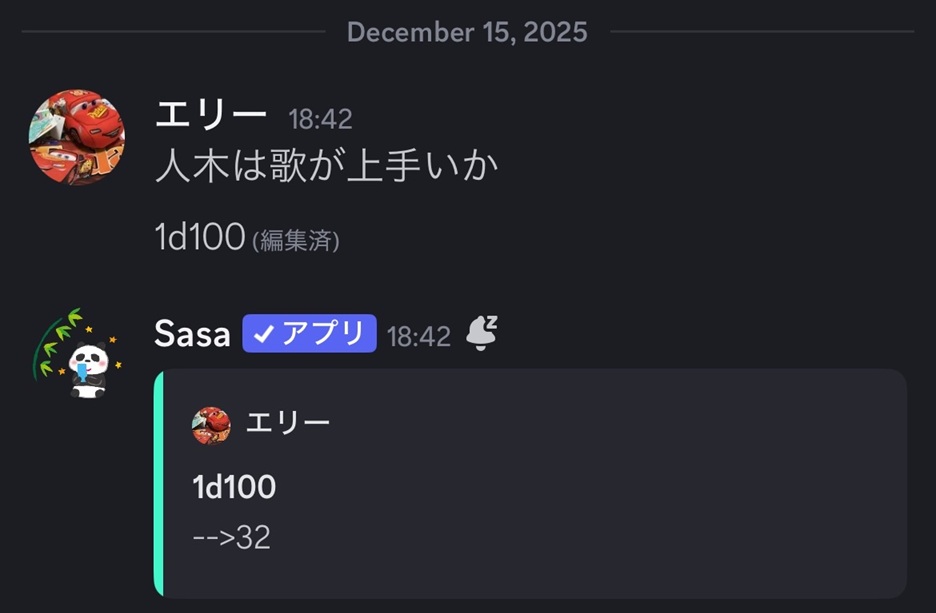Screen dimensions: 936x613
Task: Open エリー's Cars profile avatar
Action: pos(77,137)
